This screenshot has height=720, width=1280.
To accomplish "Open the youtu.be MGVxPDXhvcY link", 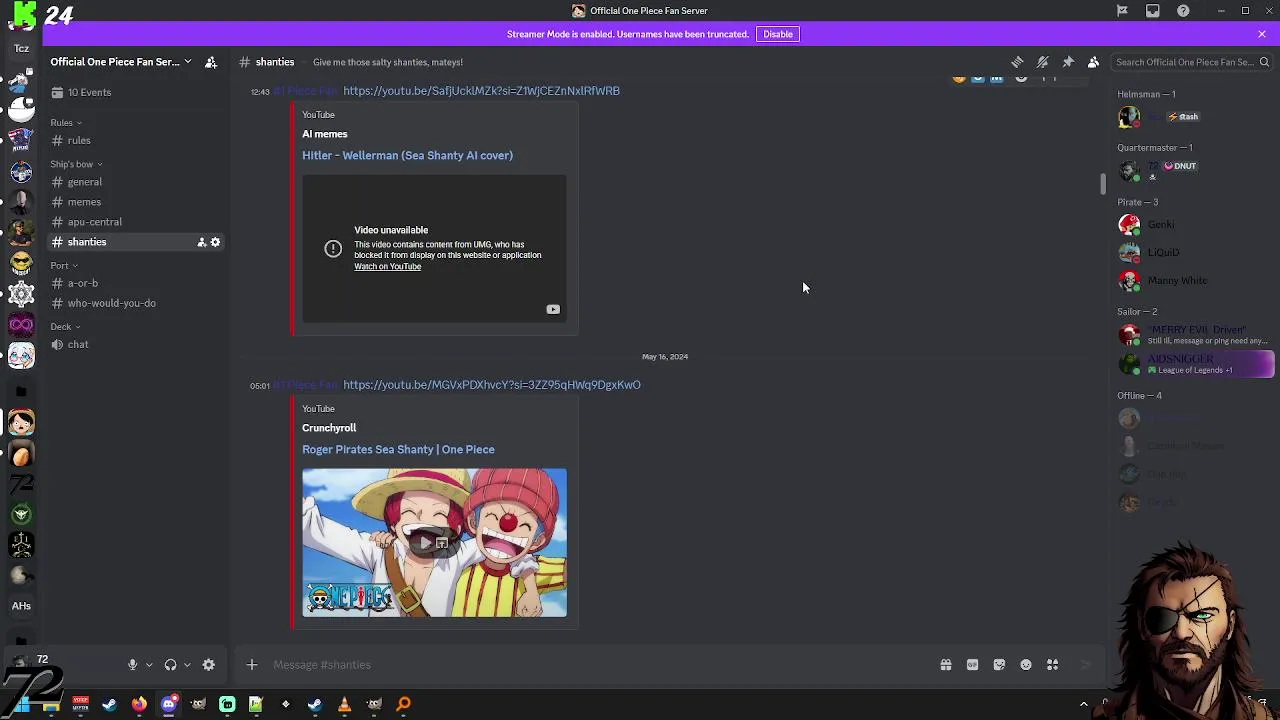I will point(491,385).
